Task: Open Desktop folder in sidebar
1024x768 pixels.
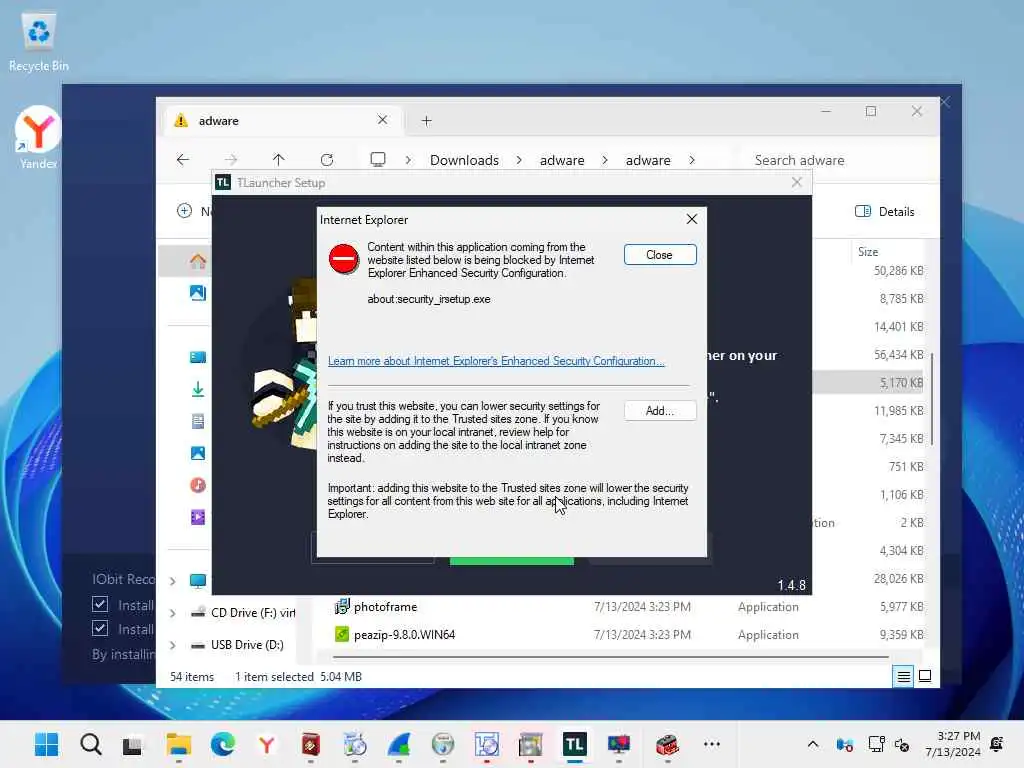Action: (197, 357)
